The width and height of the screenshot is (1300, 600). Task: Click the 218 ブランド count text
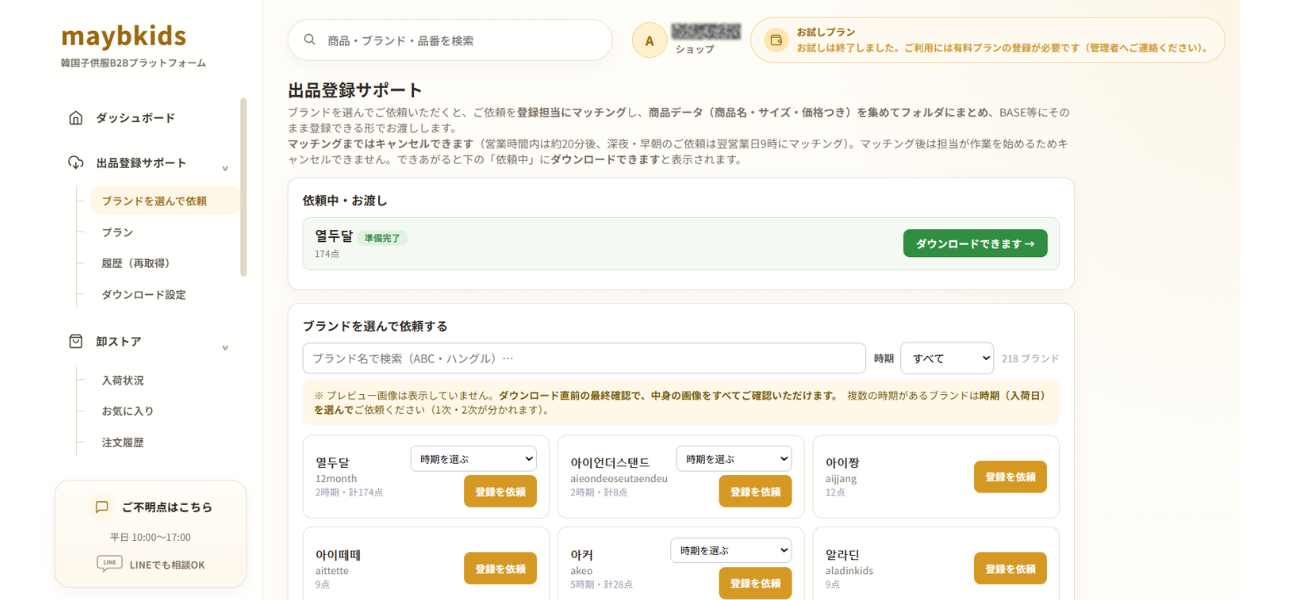coord(1030,358)
